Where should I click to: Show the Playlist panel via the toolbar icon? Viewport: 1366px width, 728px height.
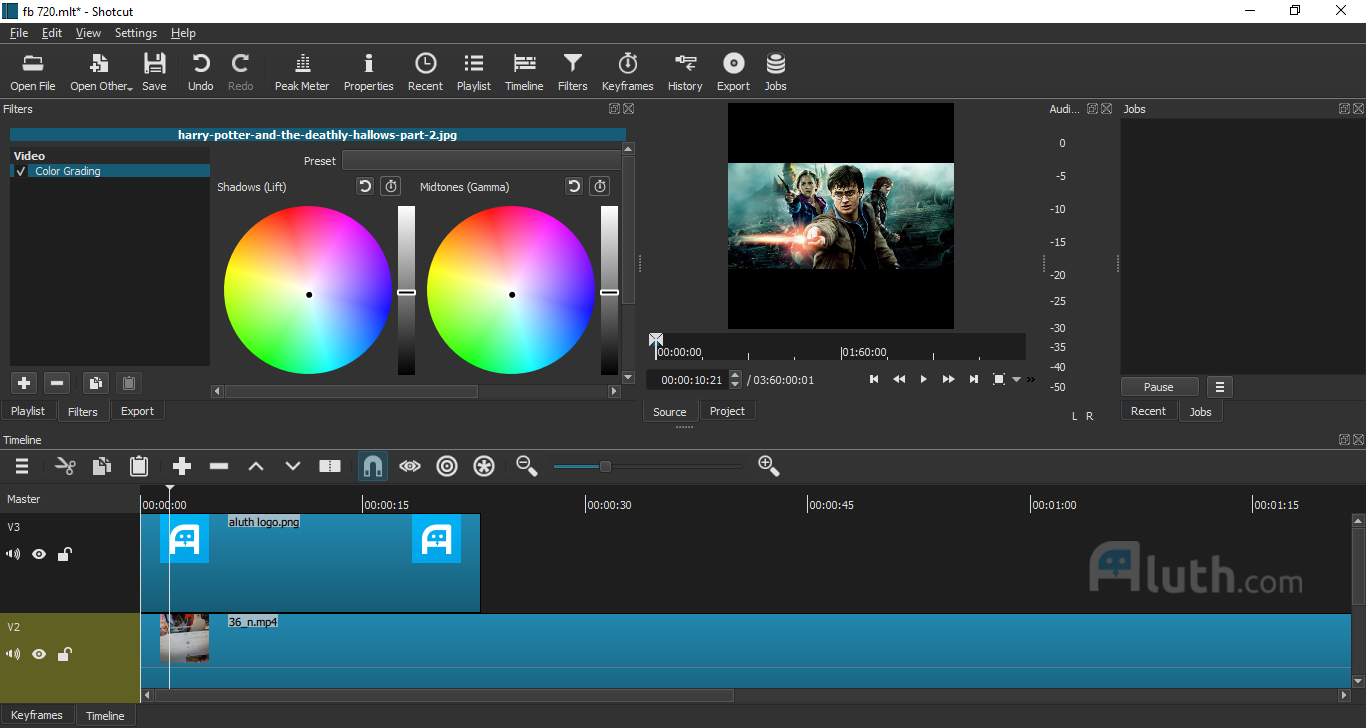(474, 72)
